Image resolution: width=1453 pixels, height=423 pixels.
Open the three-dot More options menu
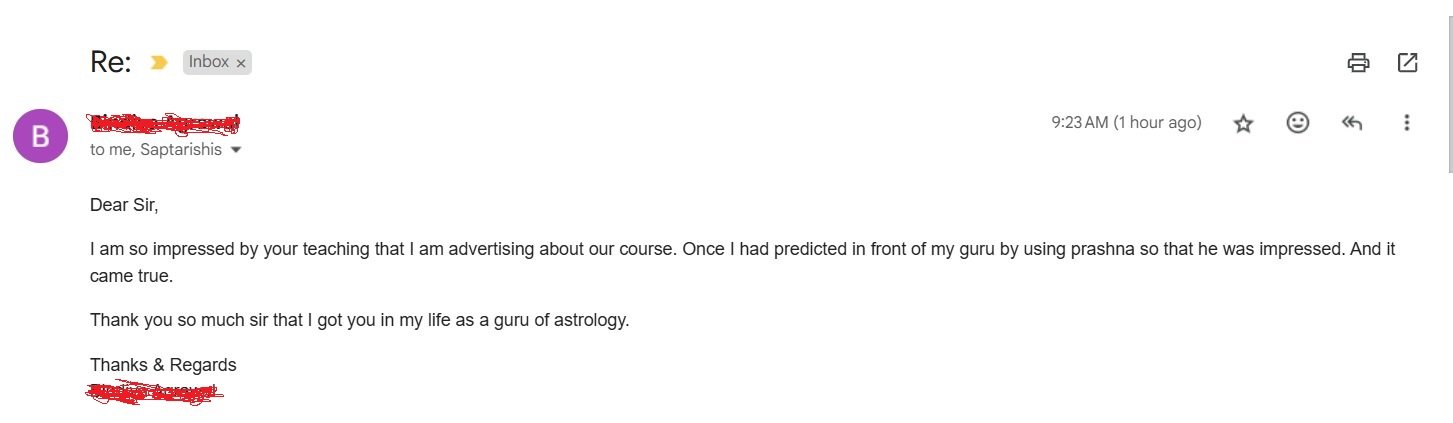pyautogui.click(x=1407, y=123)
